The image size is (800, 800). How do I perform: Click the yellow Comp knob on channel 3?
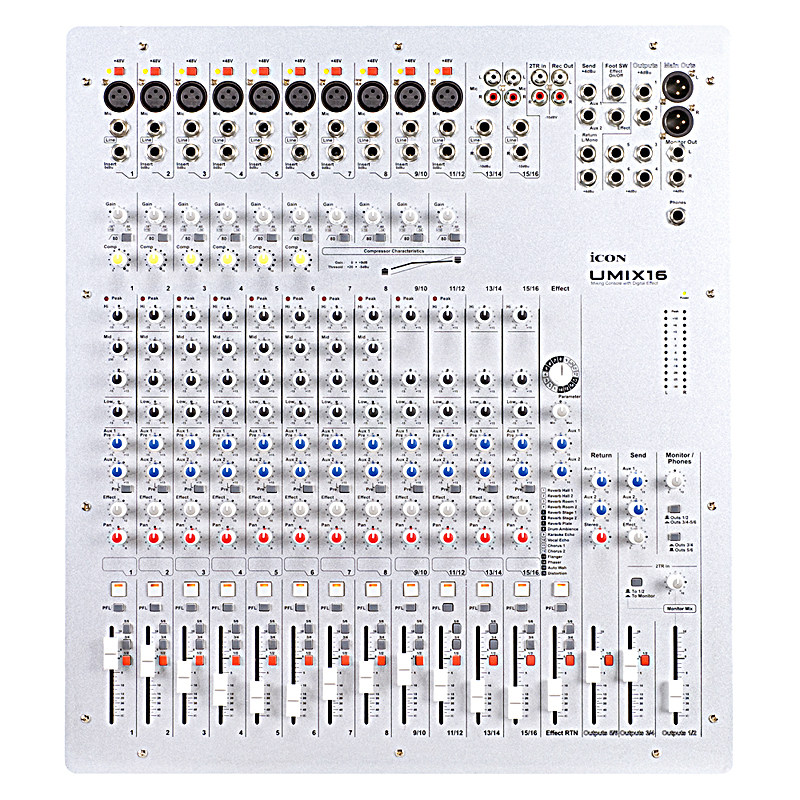click(x=191, y=259)
